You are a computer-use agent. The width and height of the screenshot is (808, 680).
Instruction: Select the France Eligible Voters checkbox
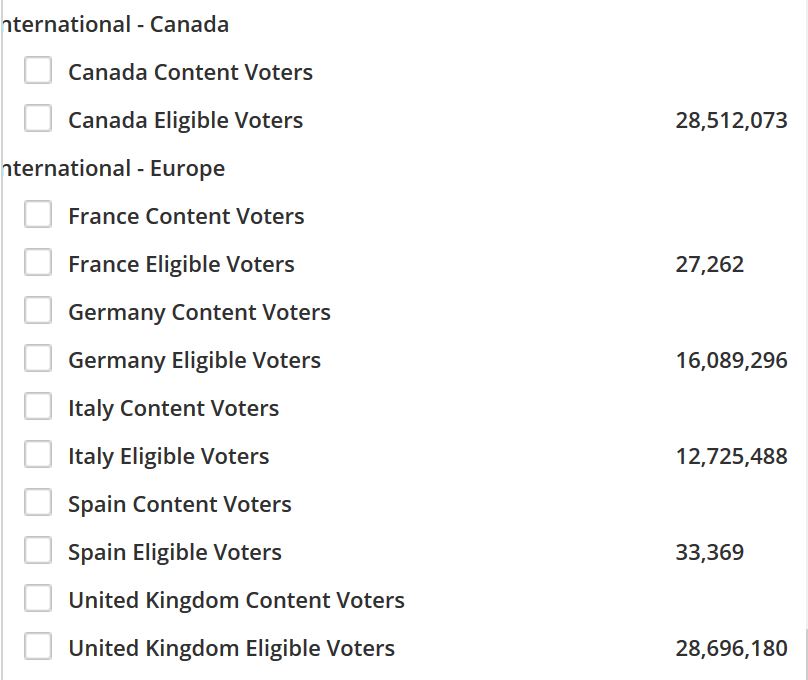click(x=38, y=262)
